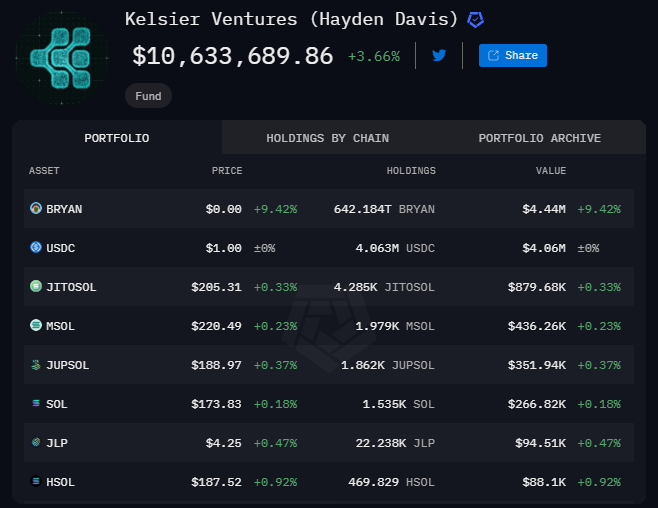Click the SOL token icon
The width and height of the screenshot is (658, 508).
[x=36, y=404]
